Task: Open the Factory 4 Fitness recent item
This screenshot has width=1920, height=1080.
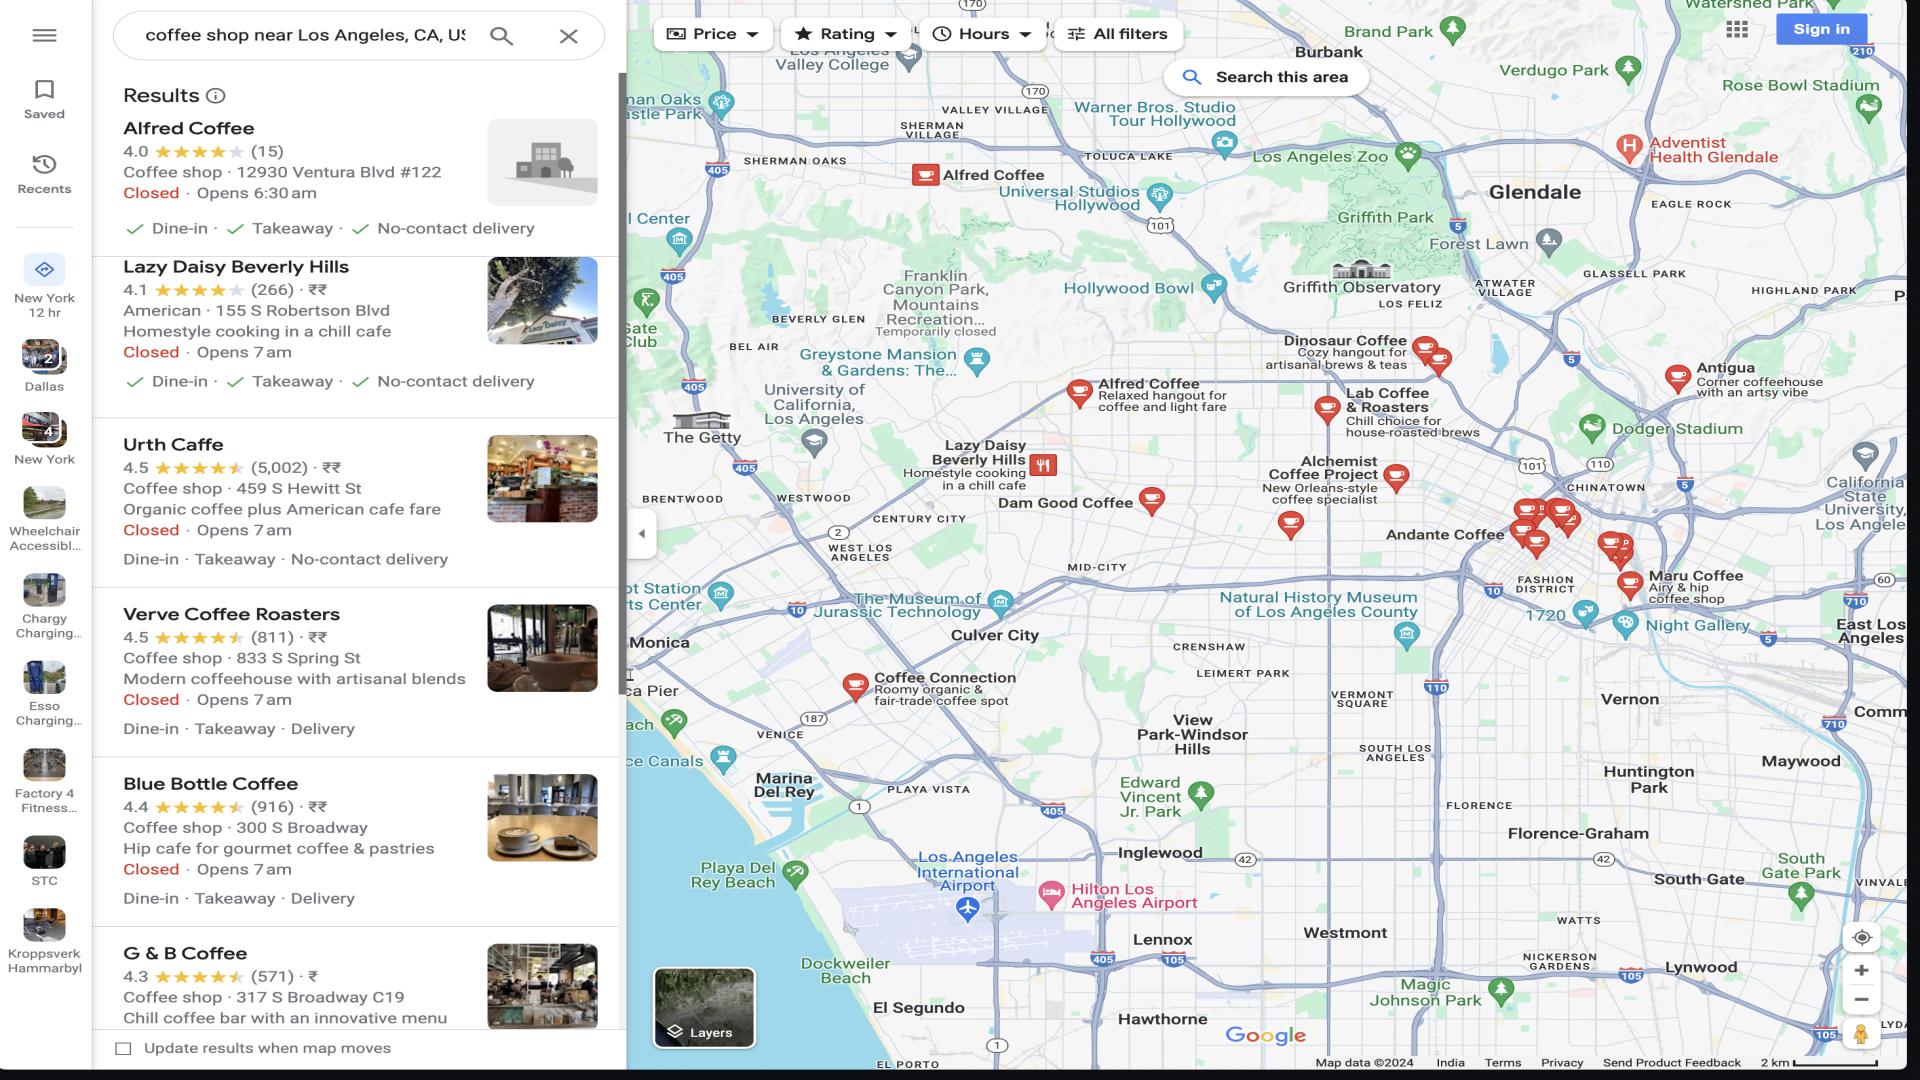Action: (44, 781)
